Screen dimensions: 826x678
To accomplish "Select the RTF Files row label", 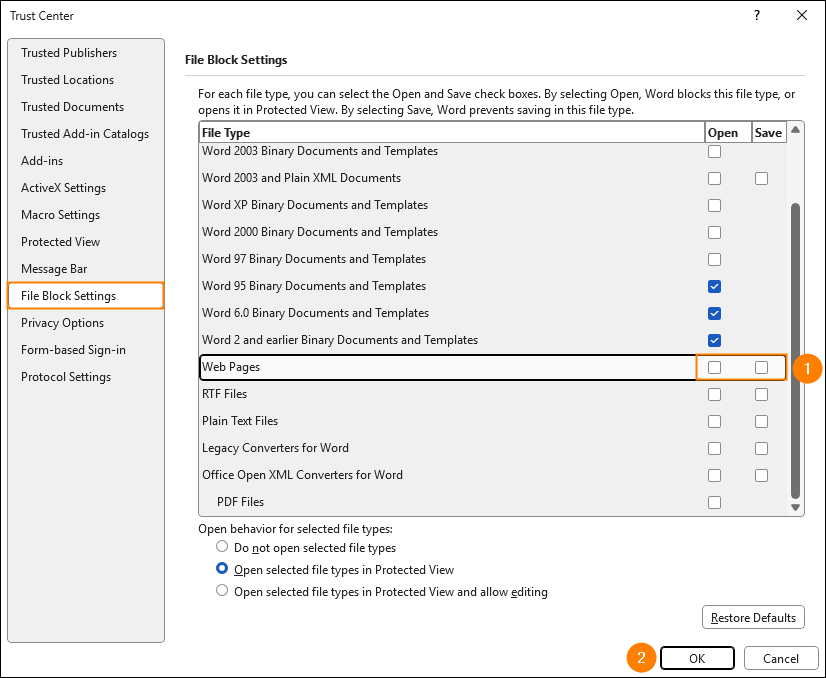I will pyautogui.click(x=224, y=394).
